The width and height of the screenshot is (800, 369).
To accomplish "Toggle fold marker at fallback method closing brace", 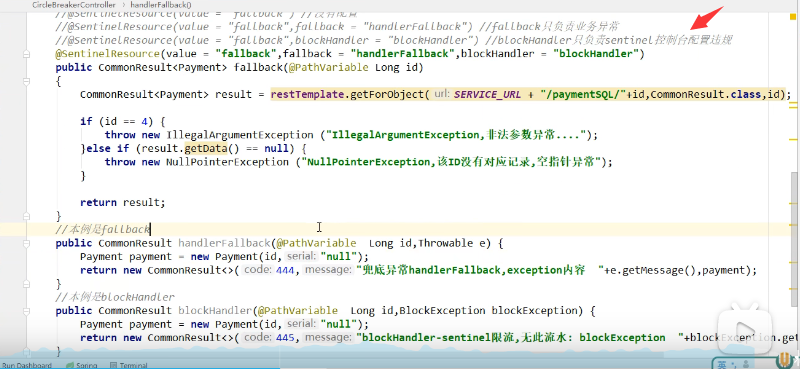I will [x=26, y=216].
